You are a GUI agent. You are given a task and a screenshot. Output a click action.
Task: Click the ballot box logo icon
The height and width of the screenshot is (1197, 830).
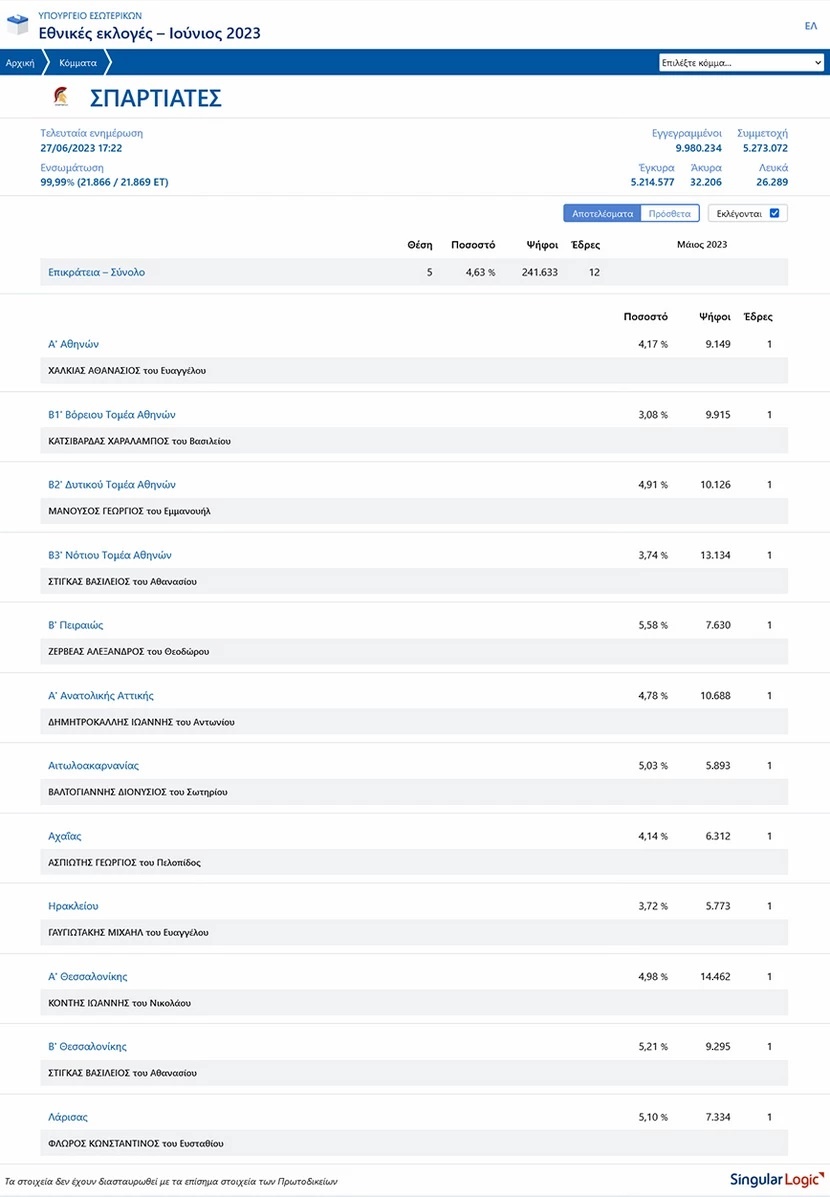(x=19, y=24)
